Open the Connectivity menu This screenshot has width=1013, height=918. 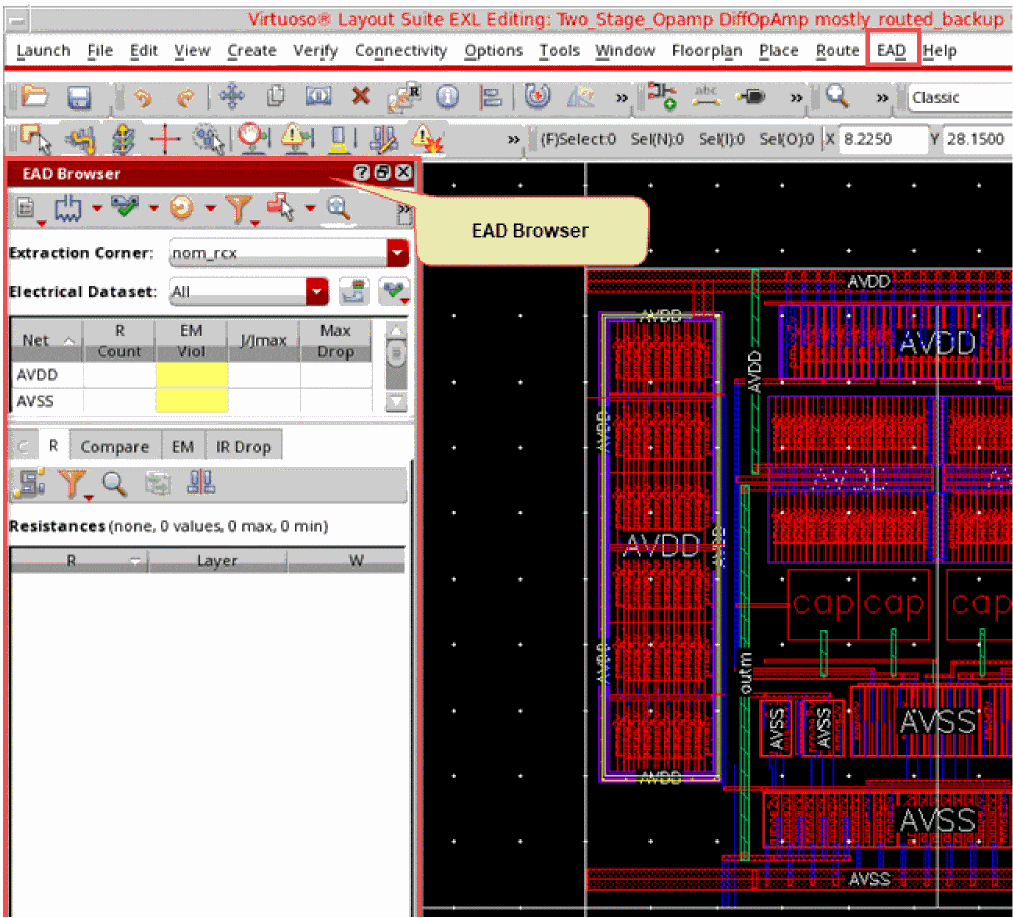[x=400, y=50]
